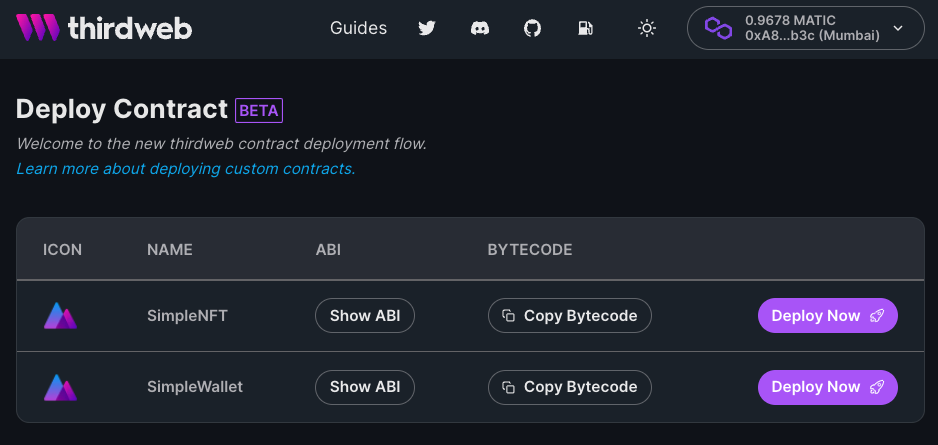Open the Guides menu item

coord(358,28)
